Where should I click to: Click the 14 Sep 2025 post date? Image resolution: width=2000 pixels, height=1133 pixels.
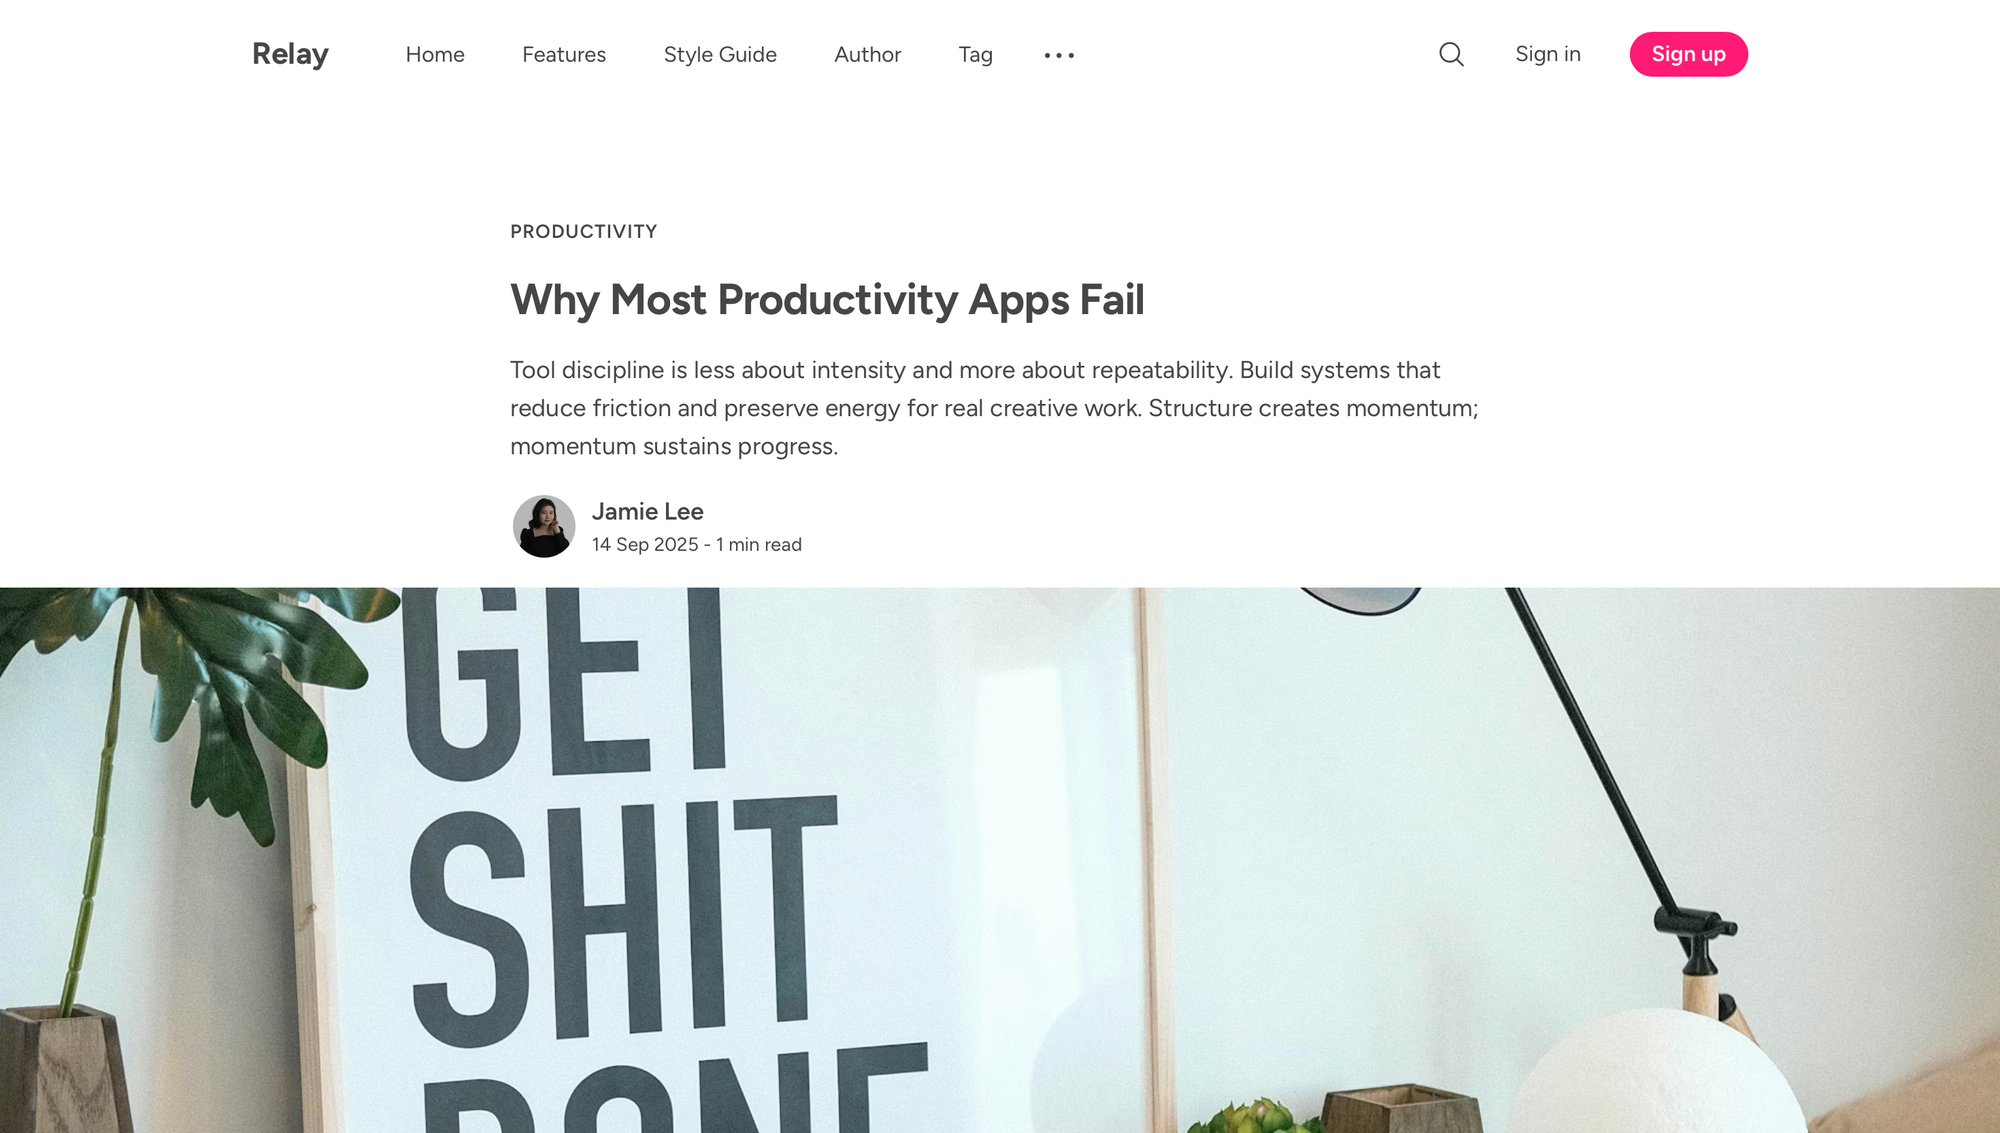tap(645, 544)
